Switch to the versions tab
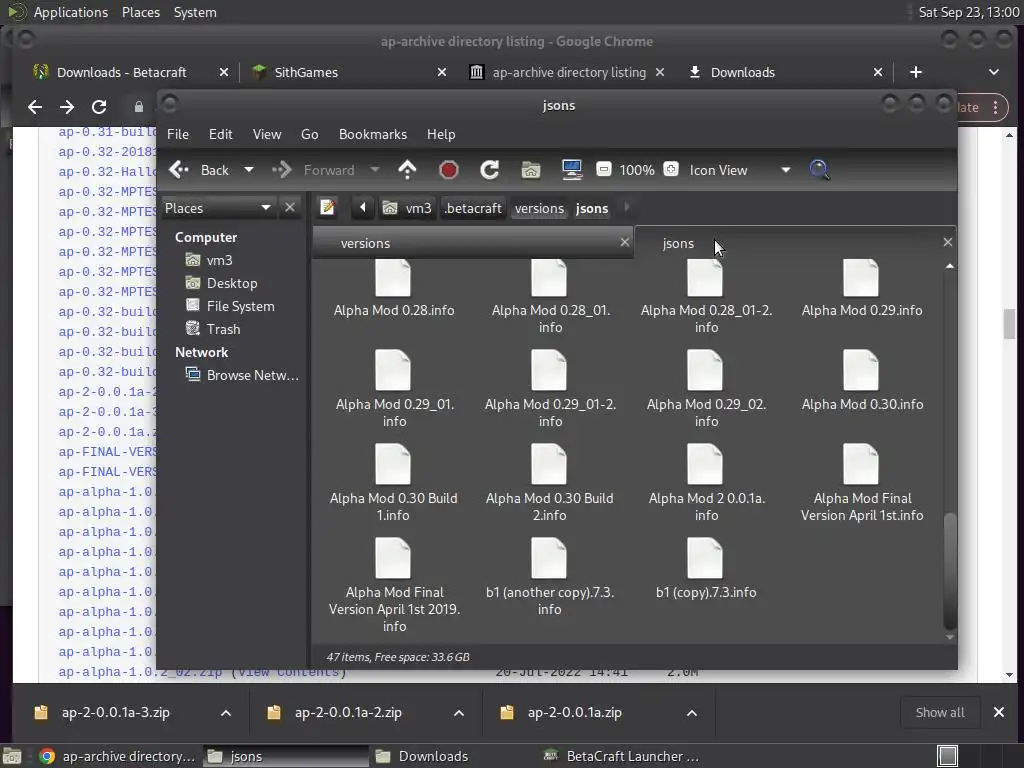Viewport: 1024px width, 768px height. tap(365, 243)
